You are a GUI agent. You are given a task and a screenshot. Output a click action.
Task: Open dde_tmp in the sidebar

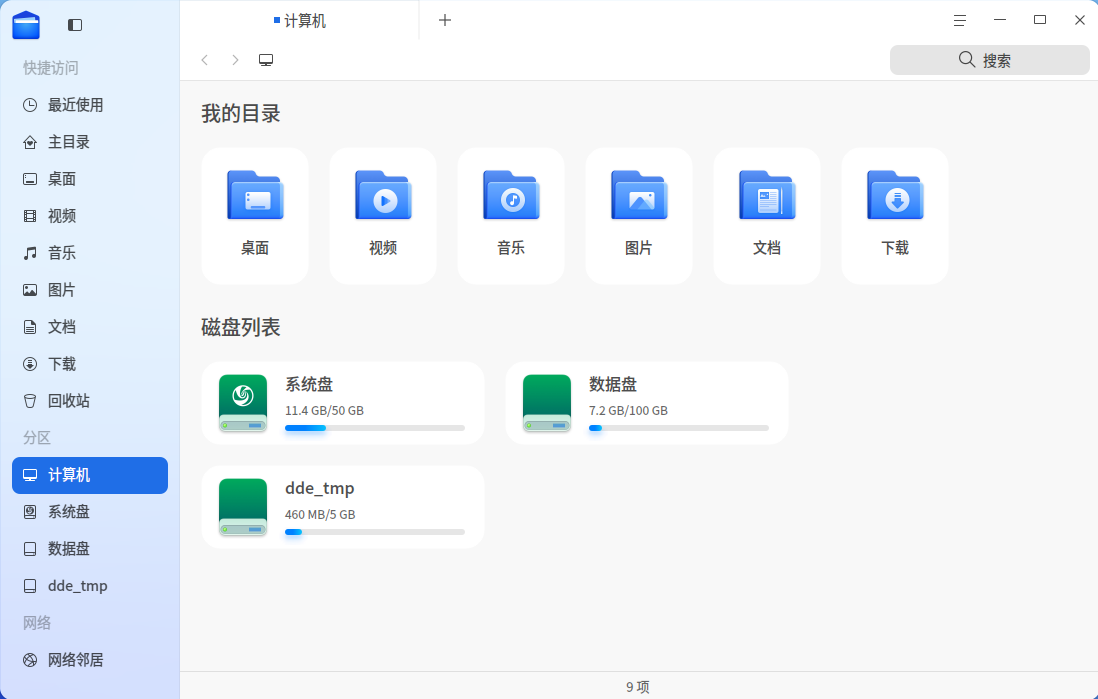90,586
